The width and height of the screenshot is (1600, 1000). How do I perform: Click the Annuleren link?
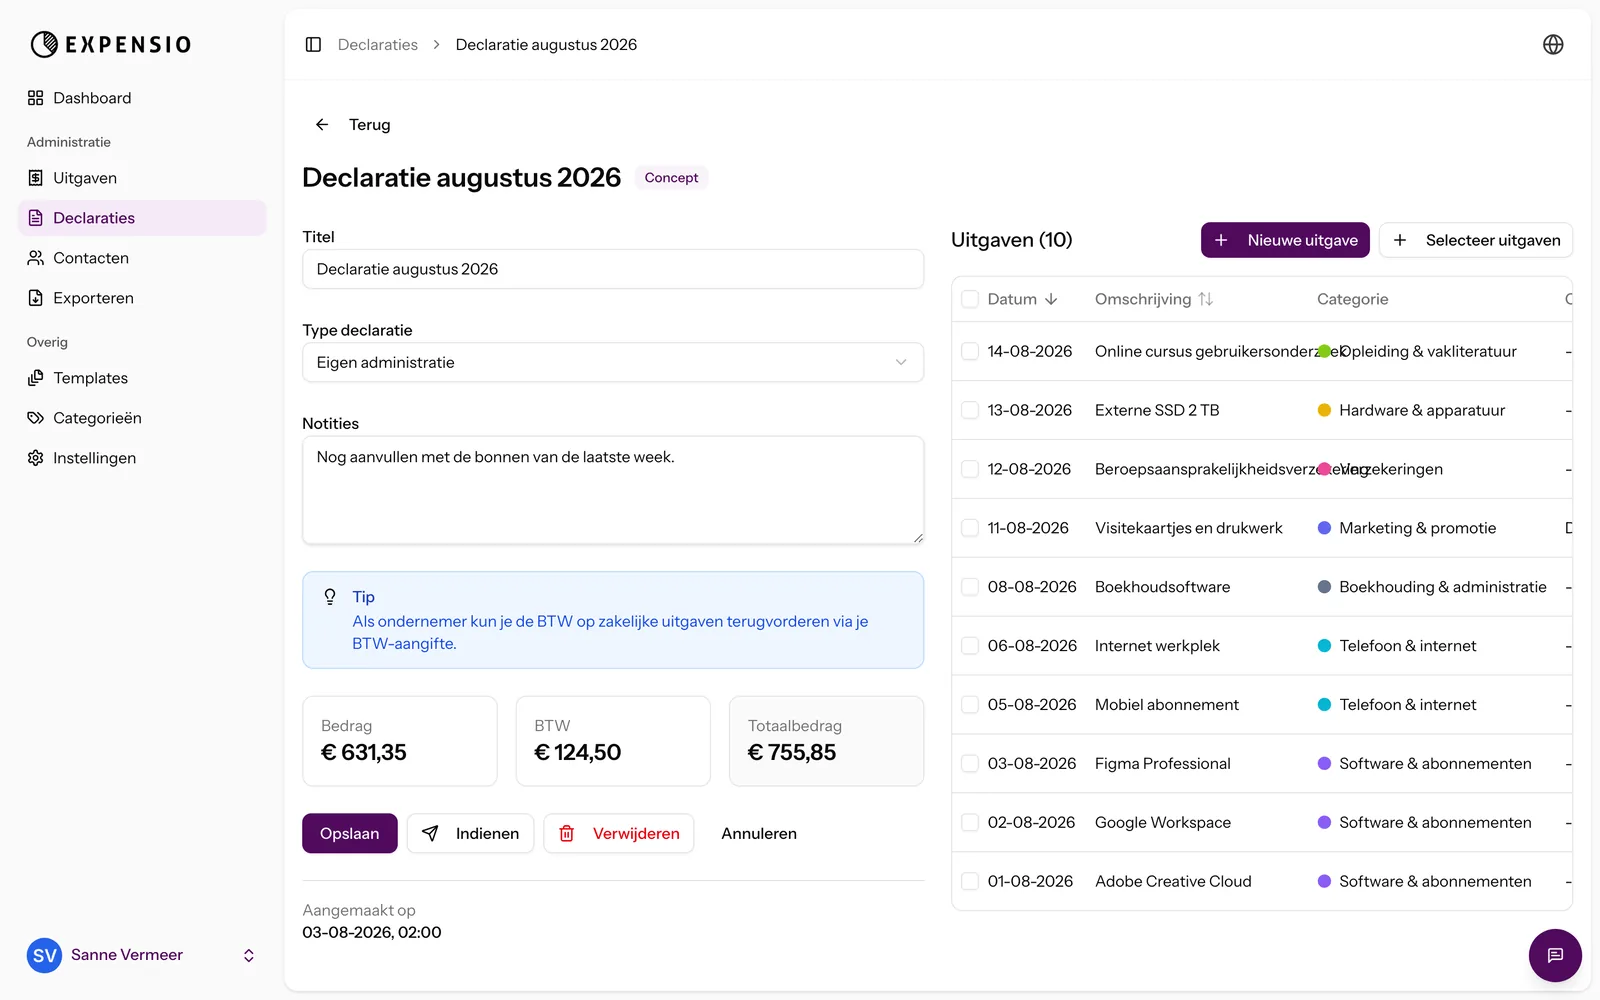coord(759,834)
